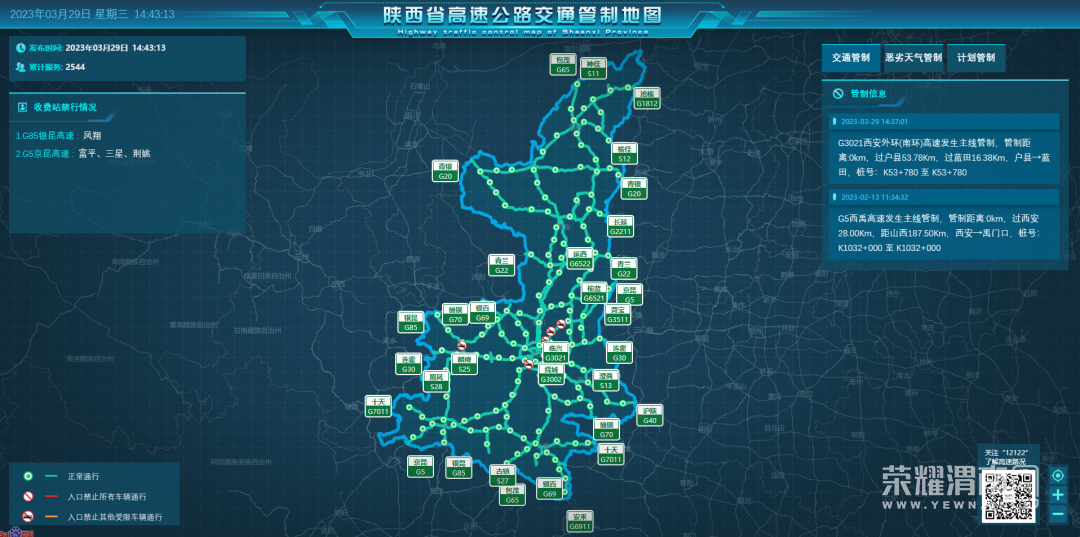Open the G6911 highway shield marker

coord(580,521)
